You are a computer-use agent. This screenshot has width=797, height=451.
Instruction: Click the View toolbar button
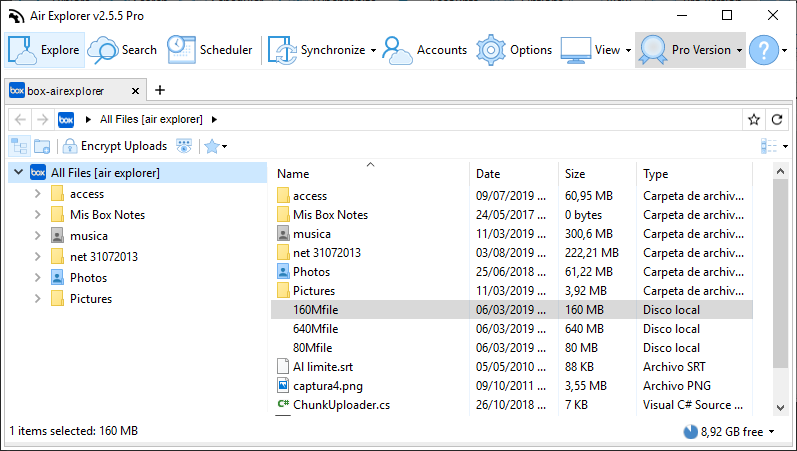(591, 50)
